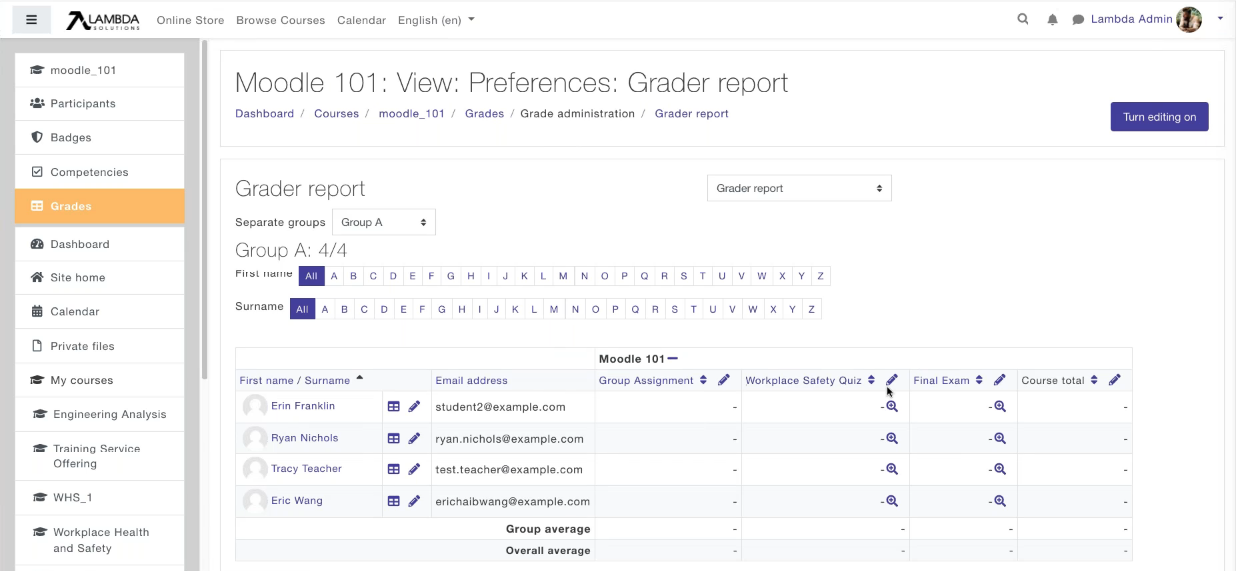Sort the Group Assignment column arrows
Screen dimensions: 1236x571
[x=703, y=380]
